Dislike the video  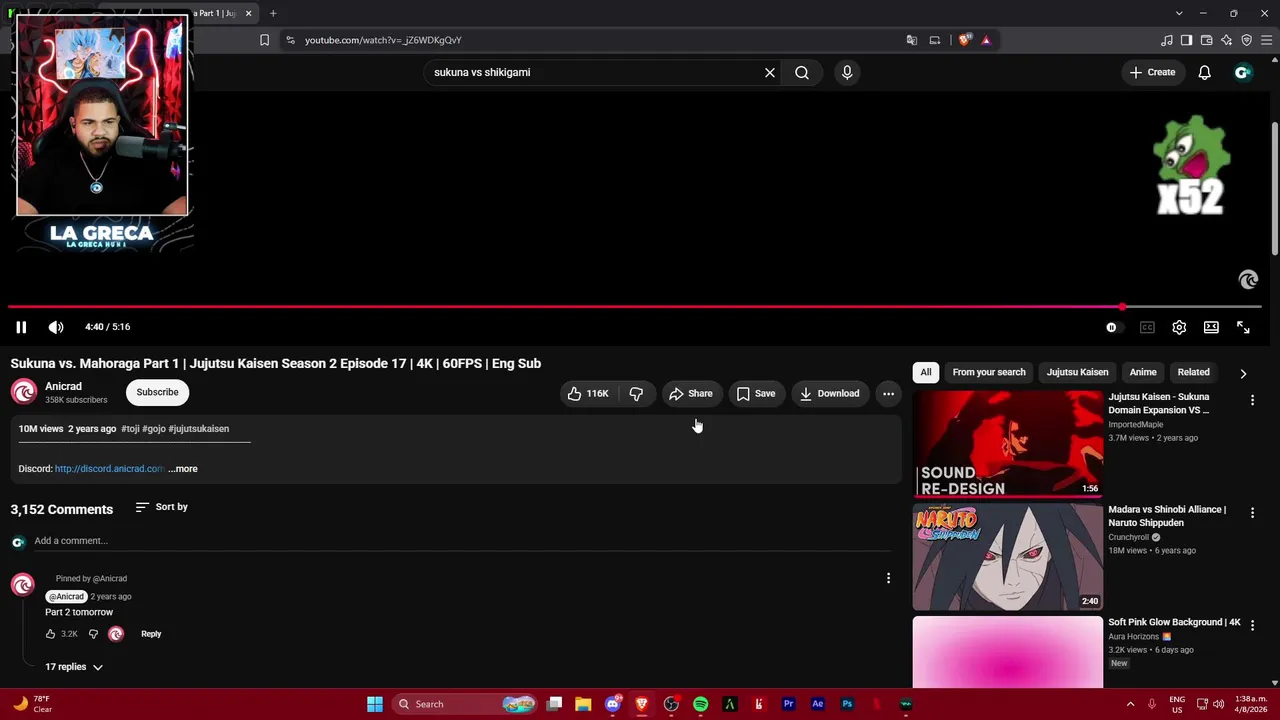[636, 394]
